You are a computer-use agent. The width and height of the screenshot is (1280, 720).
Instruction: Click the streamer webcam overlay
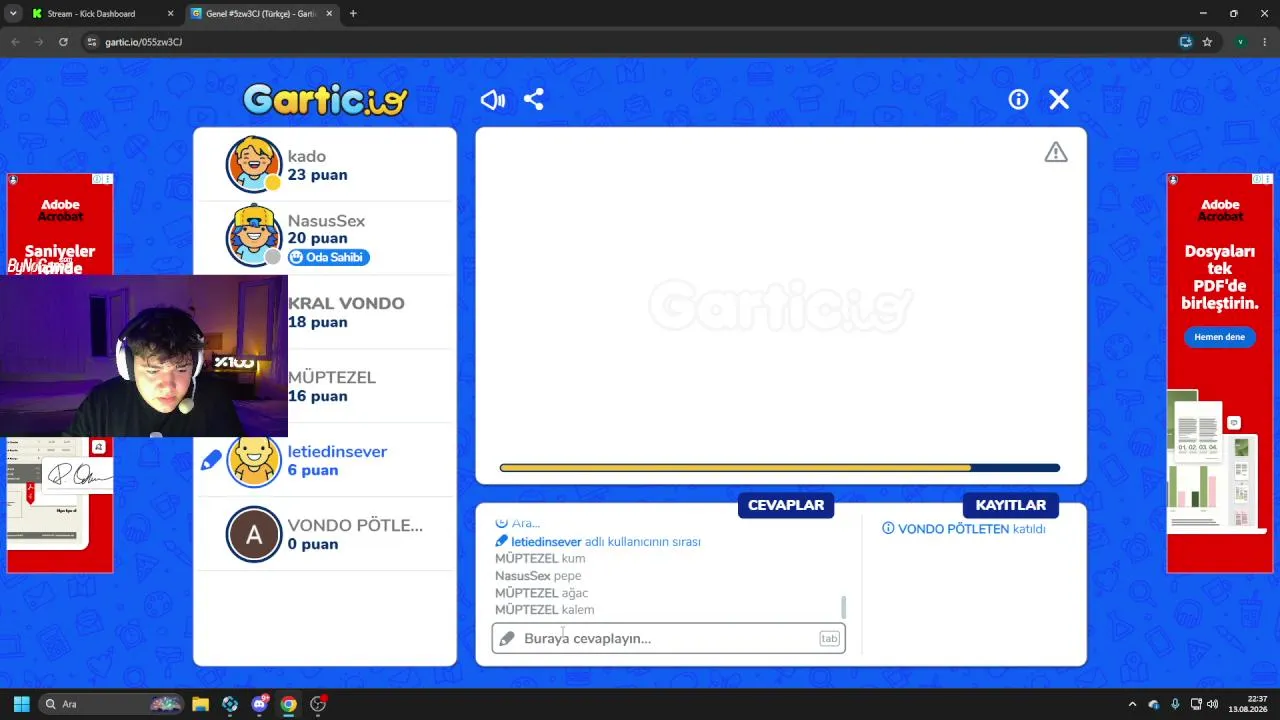(144, 357)
